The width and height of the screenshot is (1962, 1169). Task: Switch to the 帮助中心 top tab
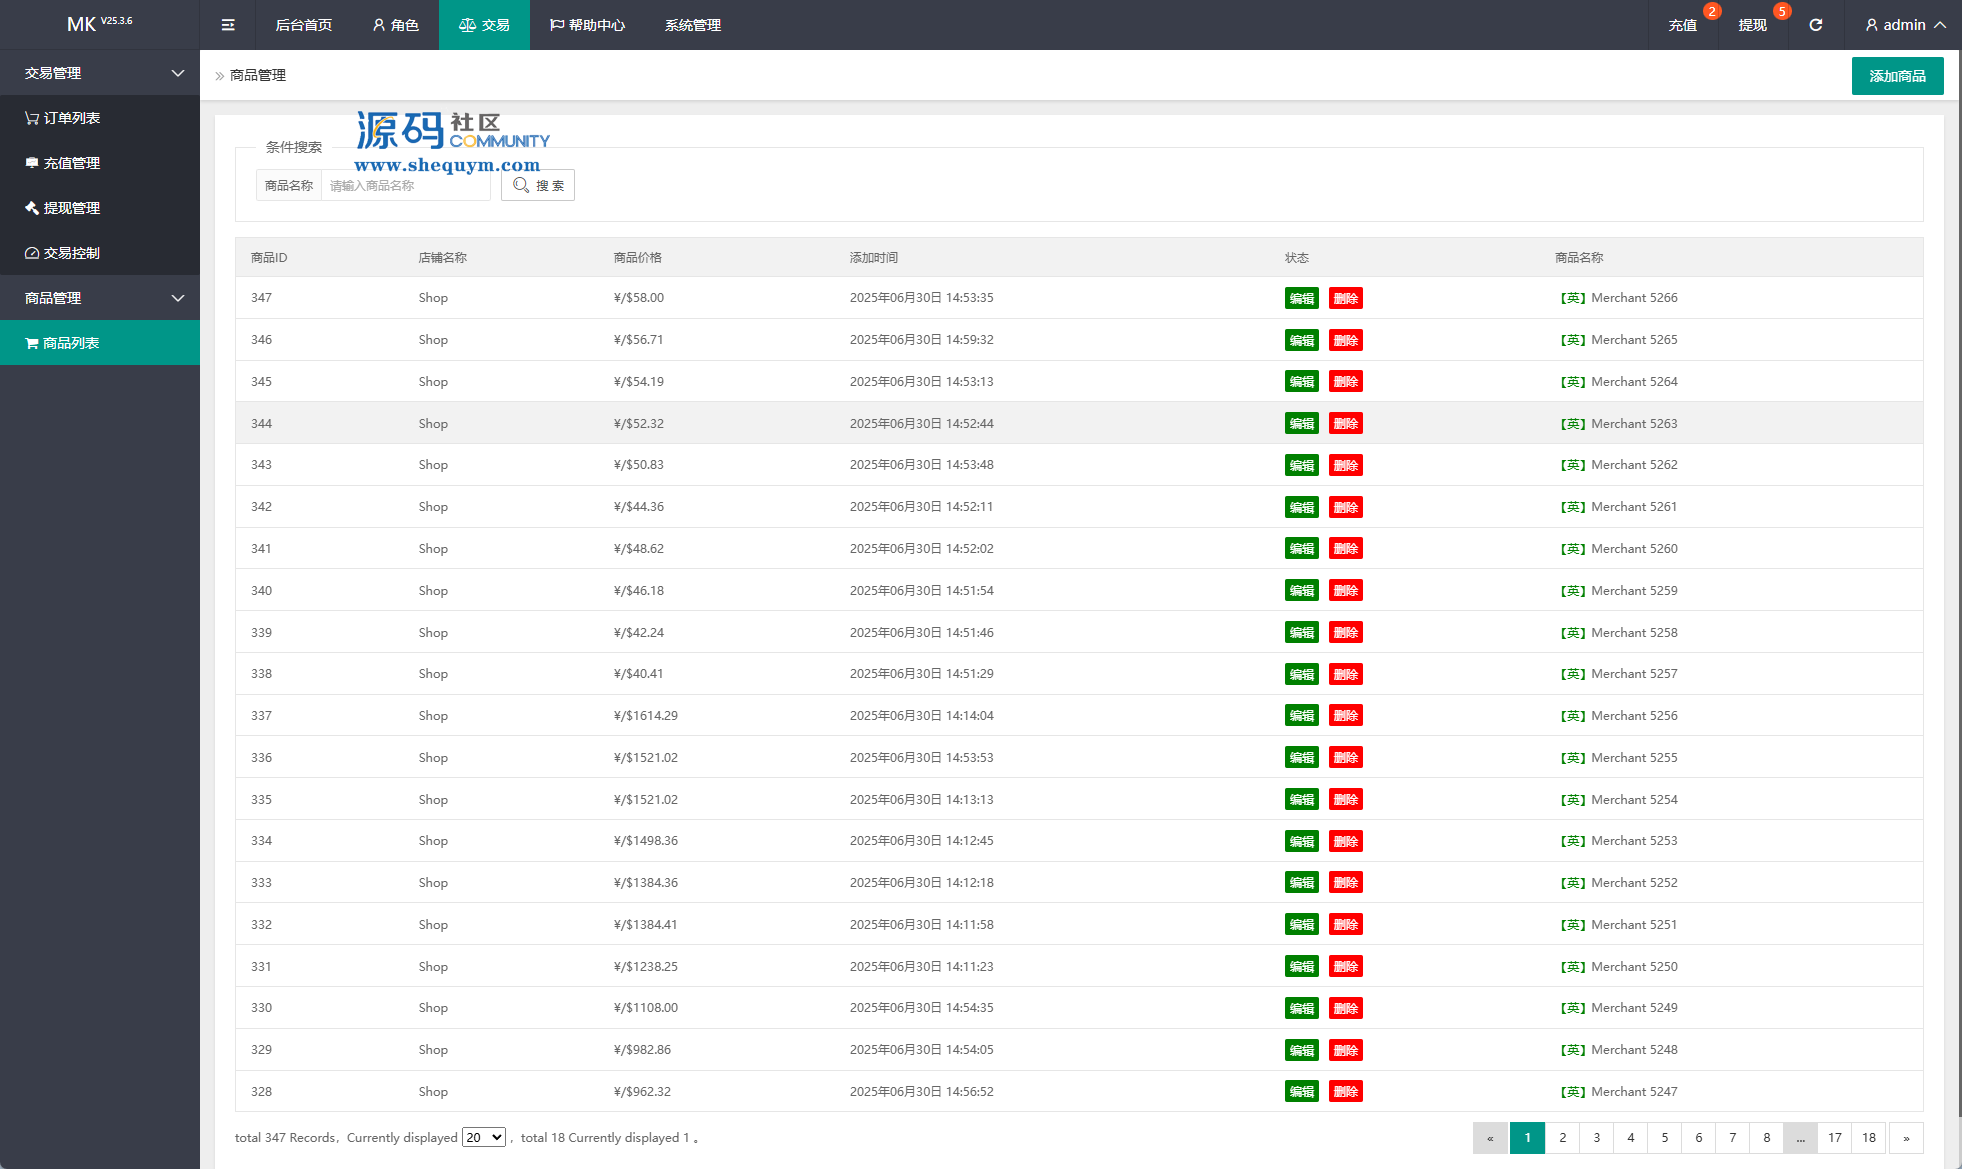tap(587, 25)
